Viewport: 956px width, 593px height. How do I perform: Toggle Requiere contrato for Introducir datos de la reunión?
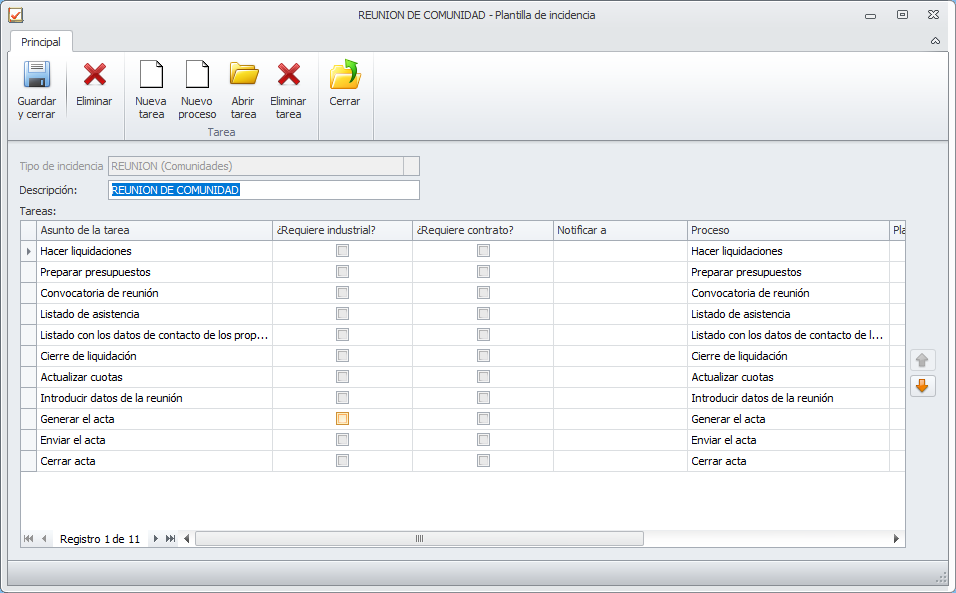click(483, 398)
